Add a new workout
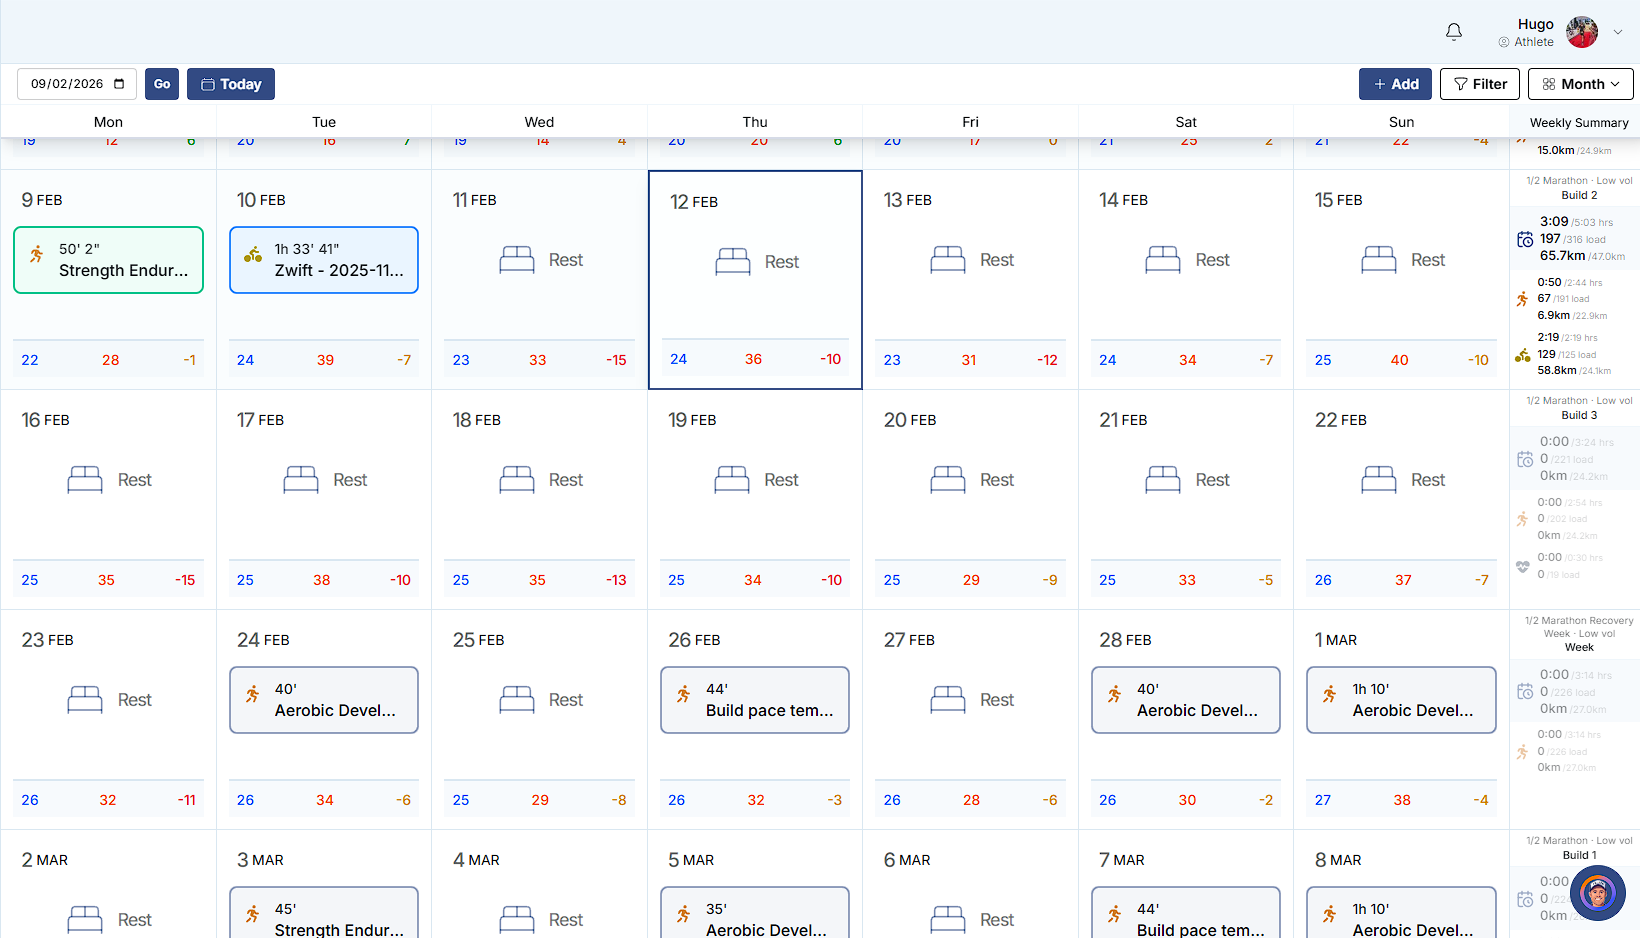1640x938 pixels. 1395,84
